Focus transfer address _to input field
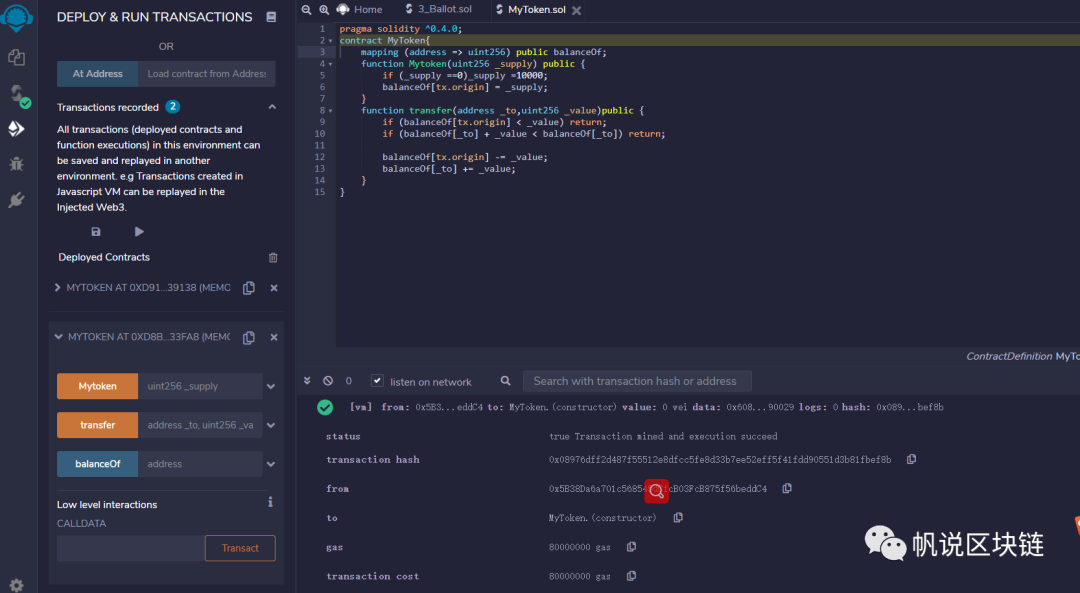 pos(200,425)
